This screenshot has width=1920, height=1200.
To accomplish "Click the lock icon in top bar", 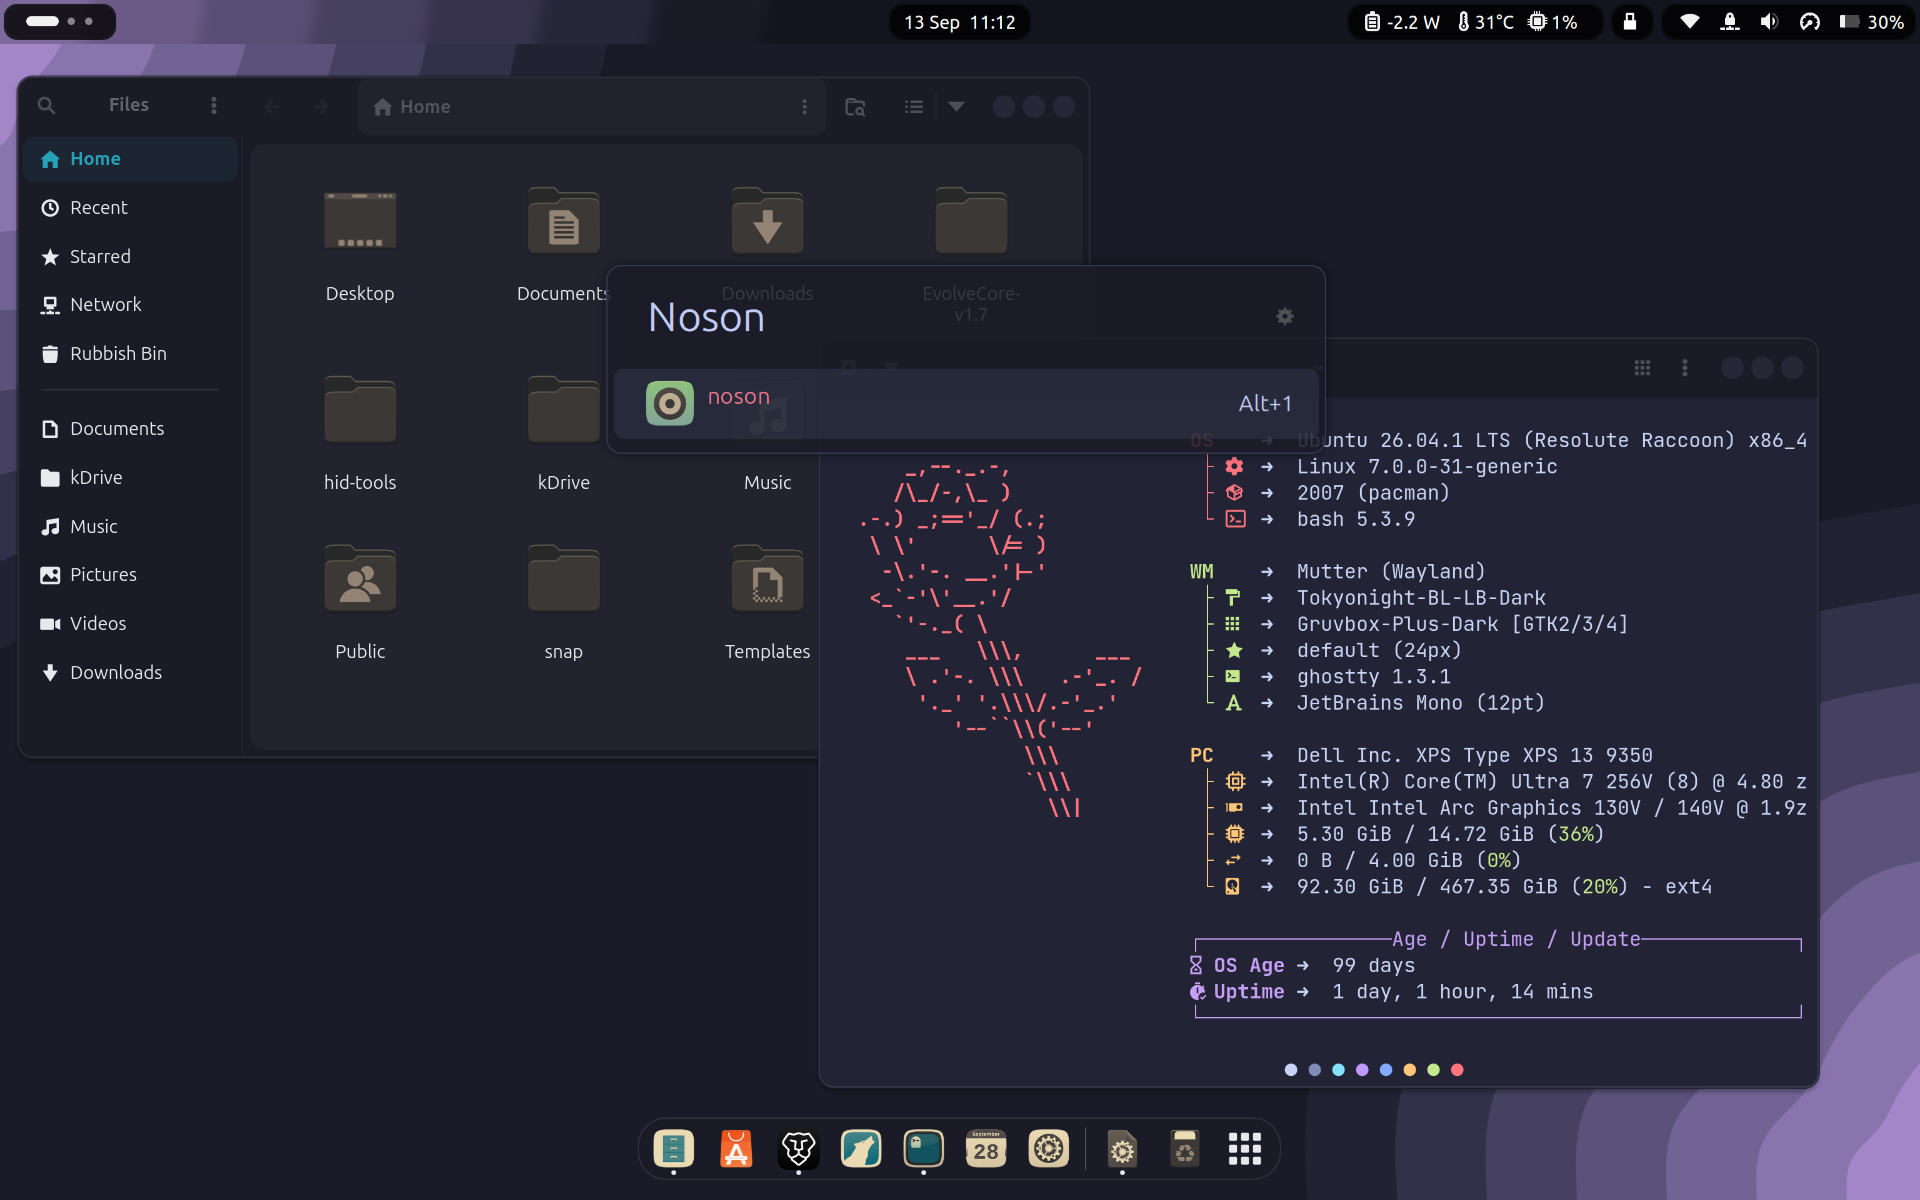I will (1630, 22).
